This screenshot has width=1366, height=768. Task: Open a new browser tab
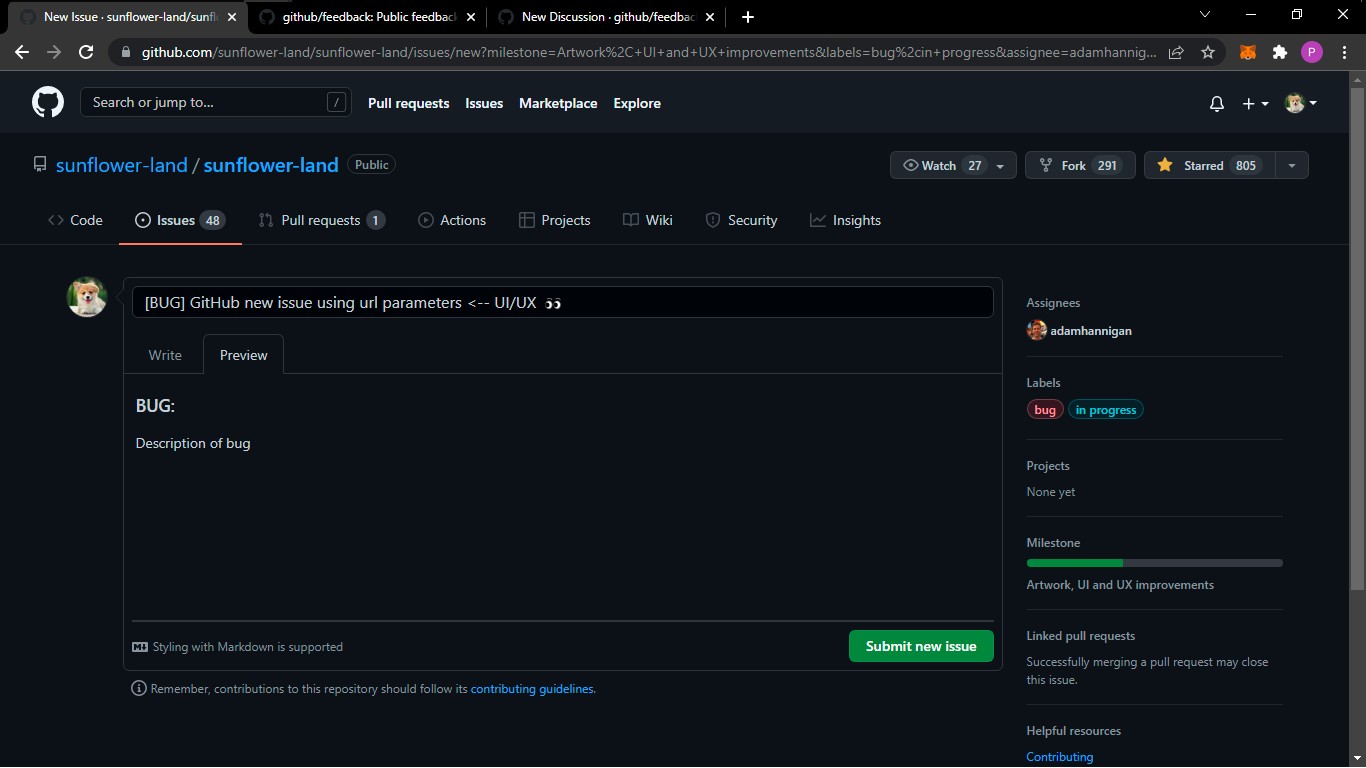pyautogui.click(x=748, y=17)
